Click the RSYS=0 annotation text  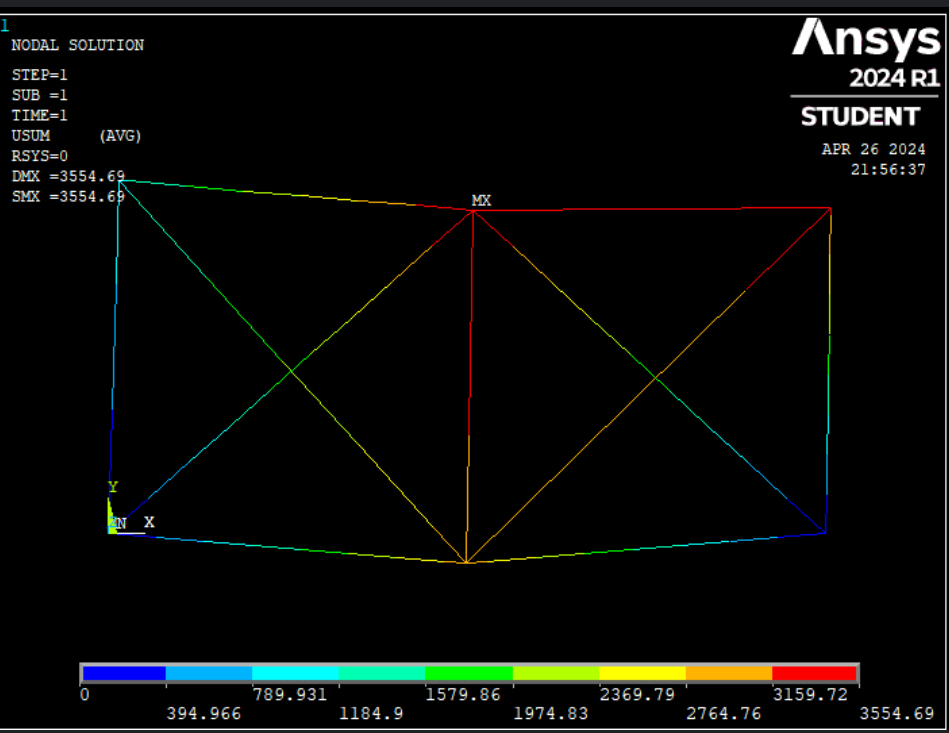pos(38,155)
